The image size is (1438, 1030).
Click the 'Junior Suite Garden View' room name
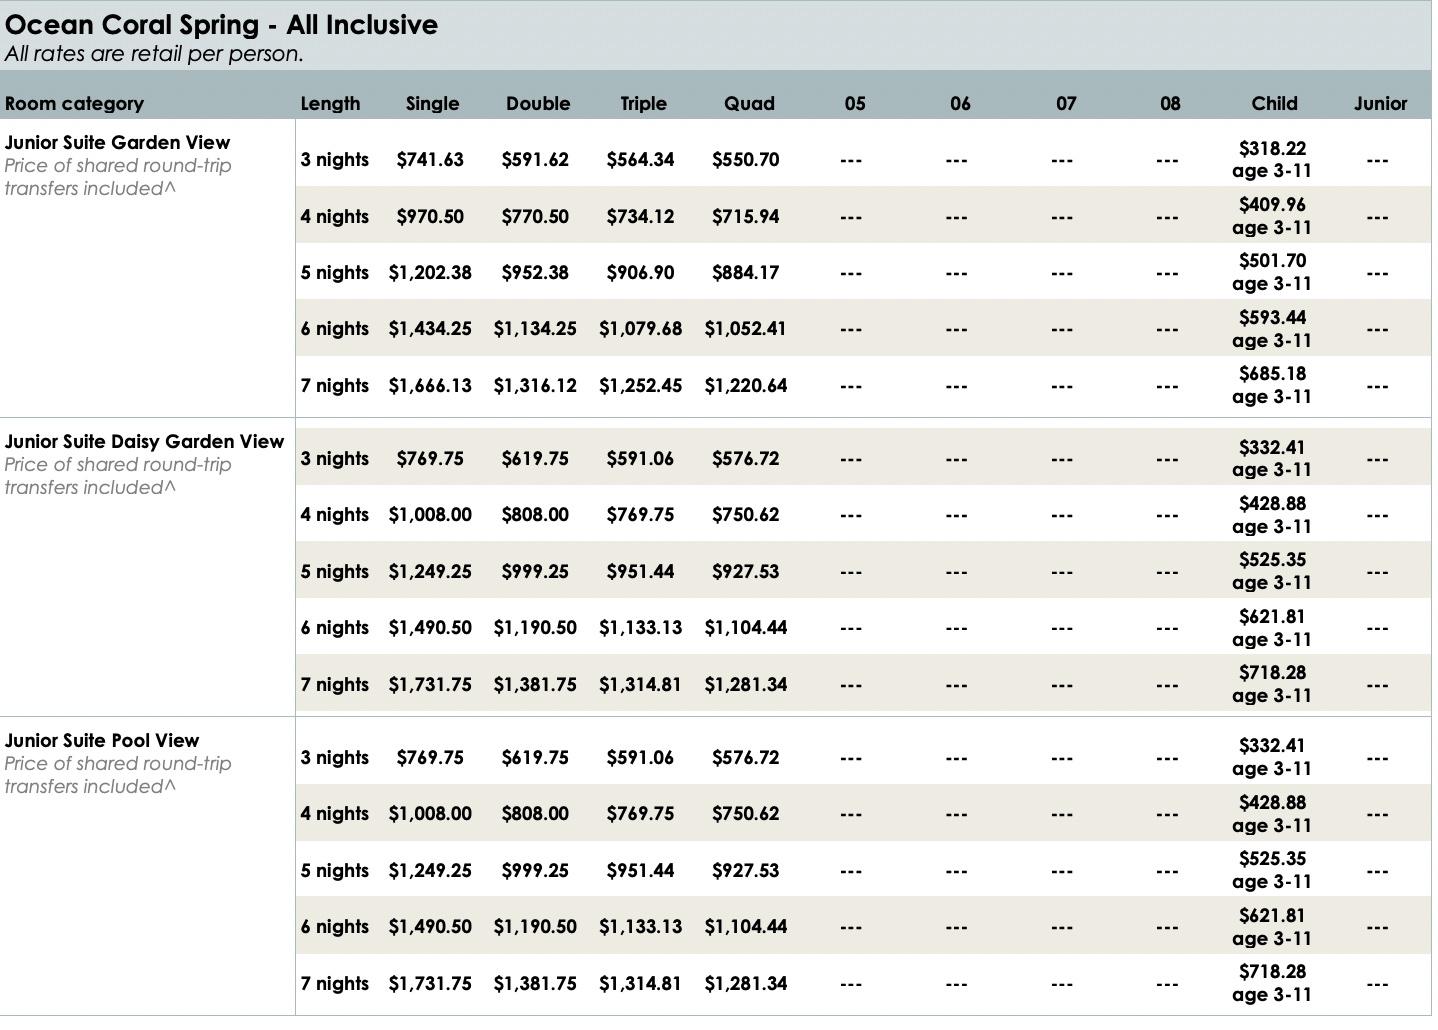pos(117,142)
